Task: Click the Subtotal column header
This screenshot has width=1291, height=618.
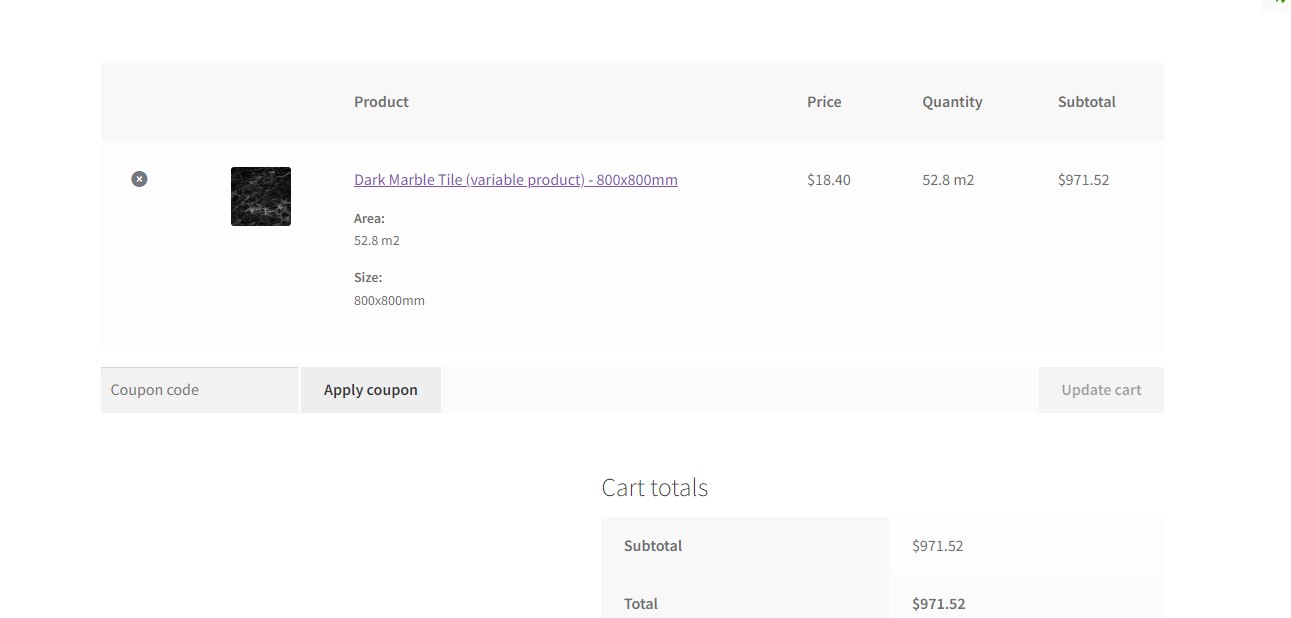Action: [1086, 101]
